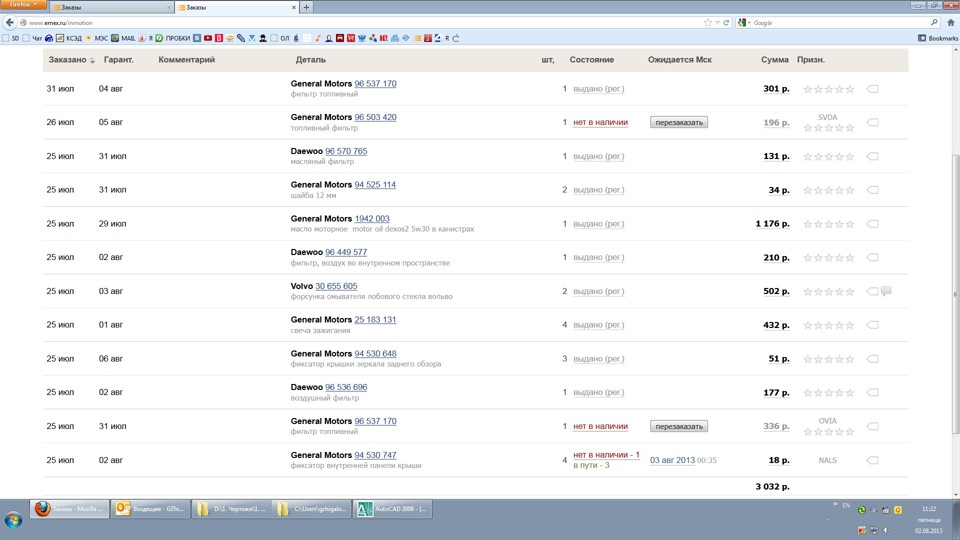Open the Firefox application menu dropdown

pyautogui.click(x=23, y=5)
